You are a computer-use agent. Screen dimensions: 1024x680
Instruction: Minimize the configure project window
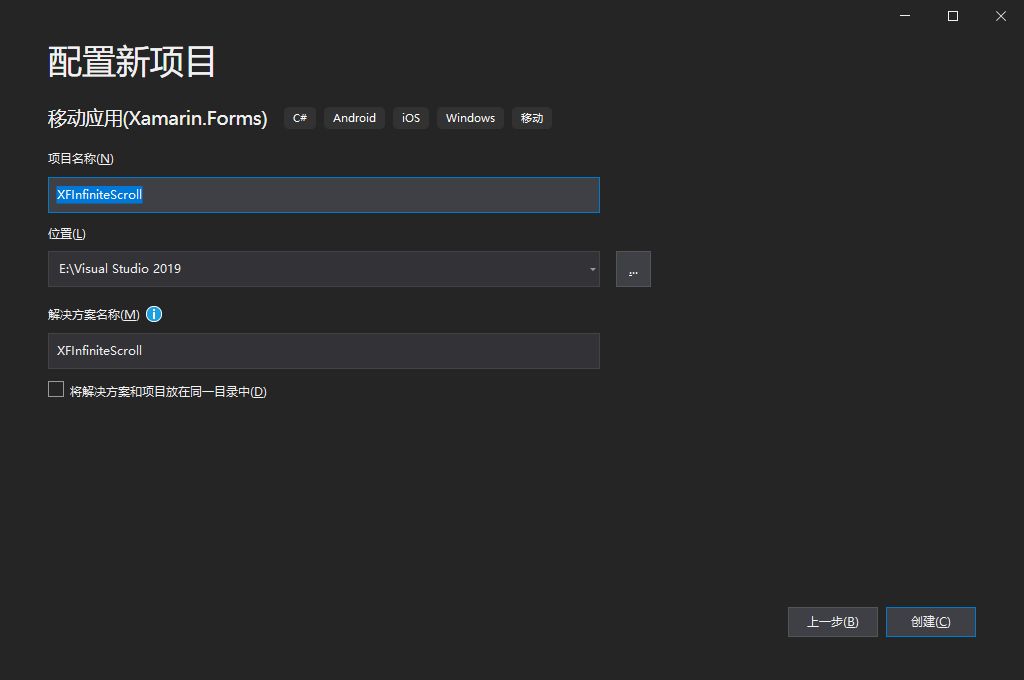pyautogui.click(x=904, y=16)
